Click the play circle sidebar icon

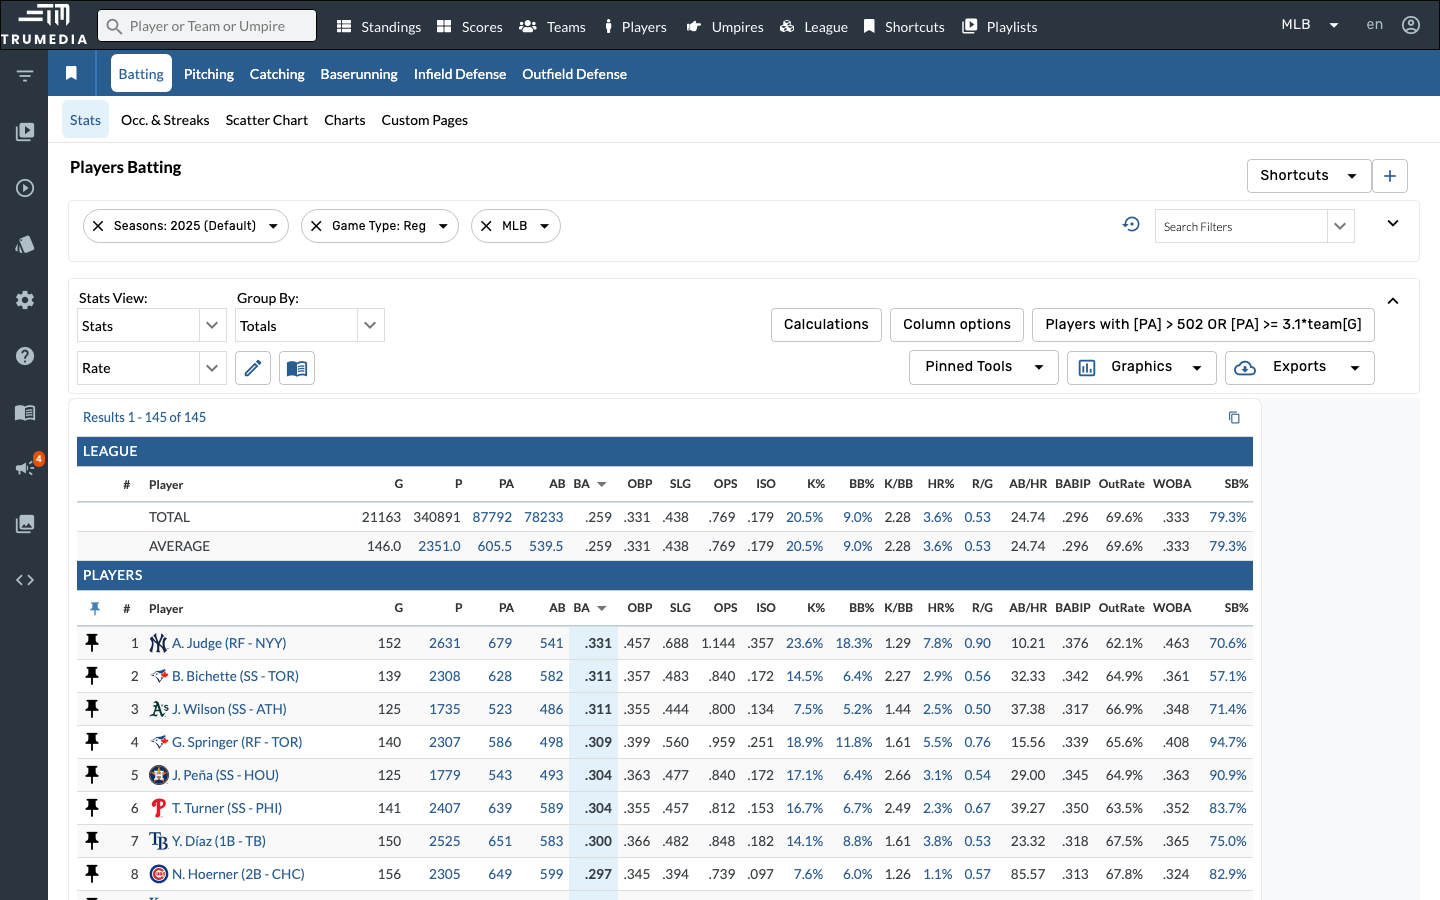click(x=25, y=188)
